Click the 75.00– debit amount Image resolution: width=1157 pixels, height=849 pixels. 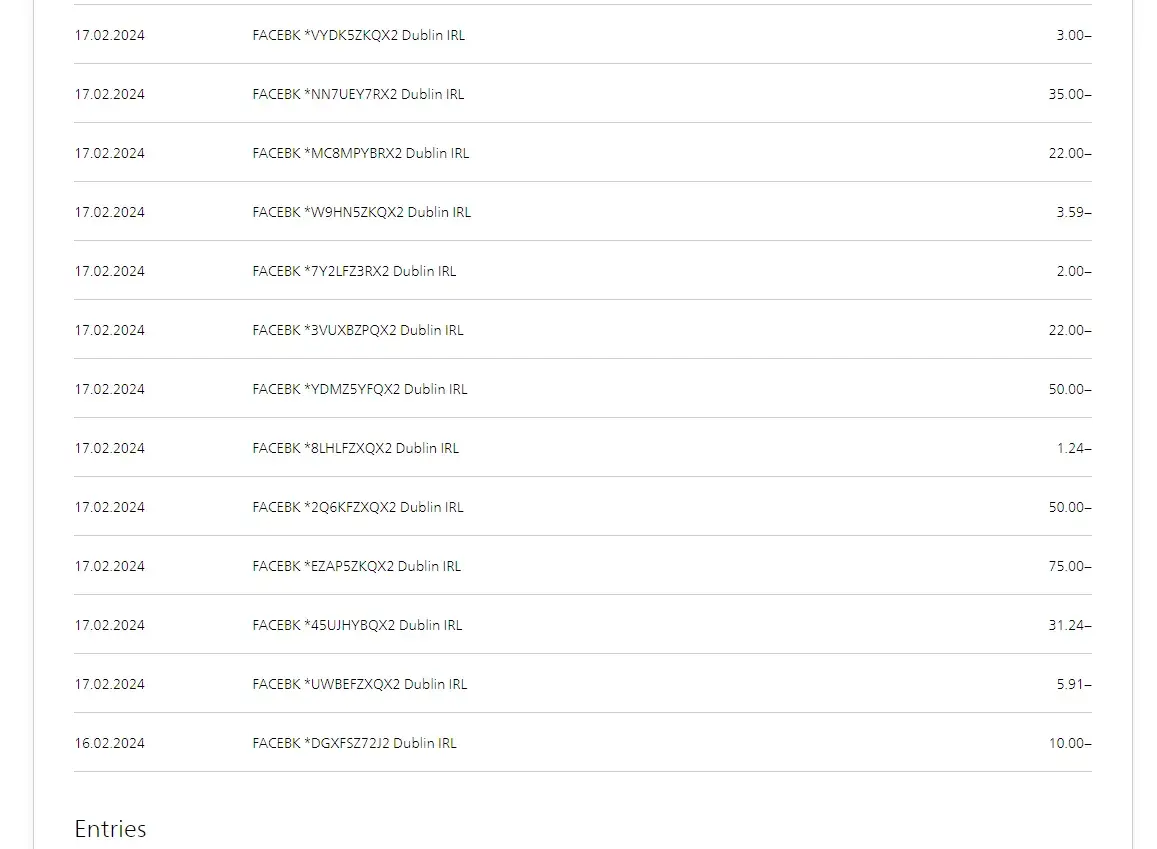coord(1069,566)
